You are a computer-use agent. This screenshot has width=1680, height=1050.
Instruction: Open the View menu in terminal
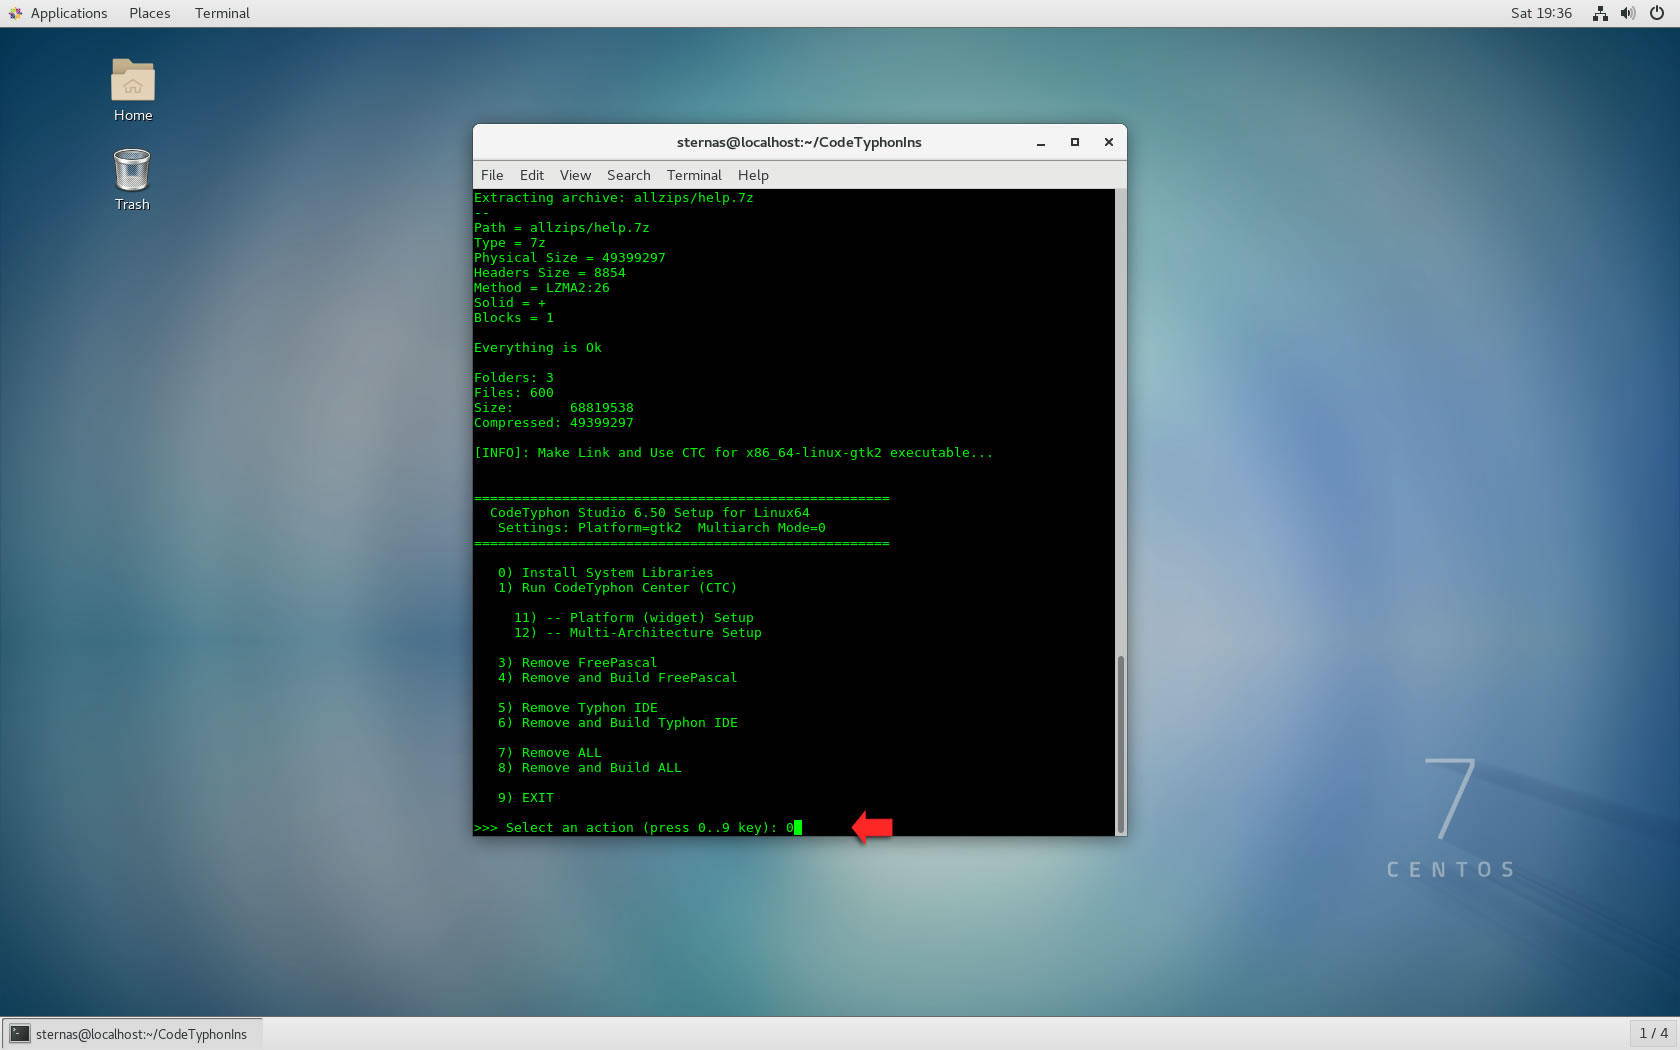575,175
